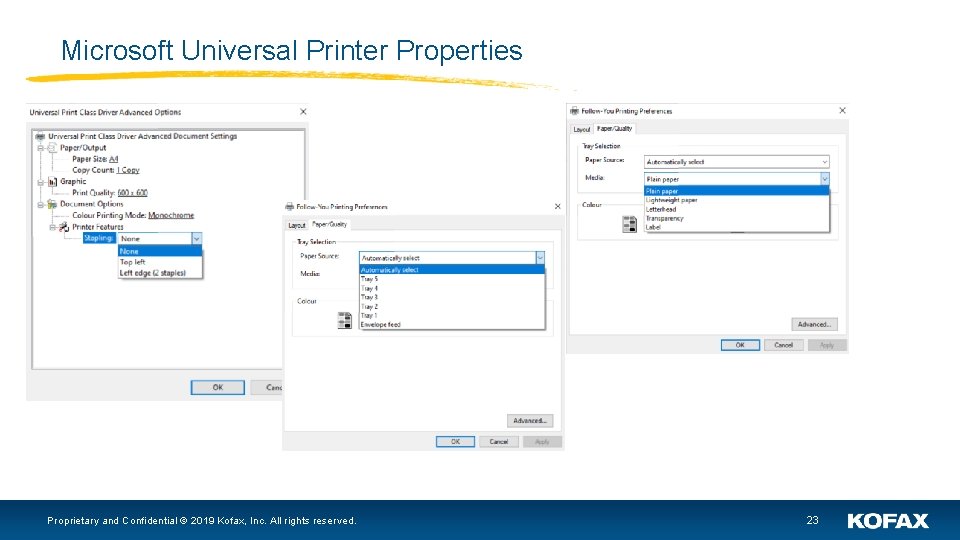
Task: Select the Printer Features tree item
Action: [x=98, y=227]
